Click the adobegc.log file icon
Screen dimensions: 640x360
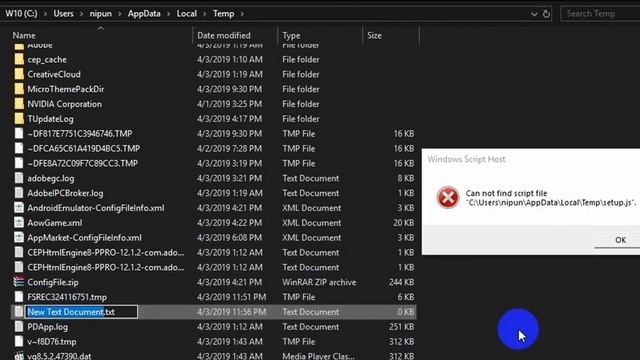click(19, 178)
